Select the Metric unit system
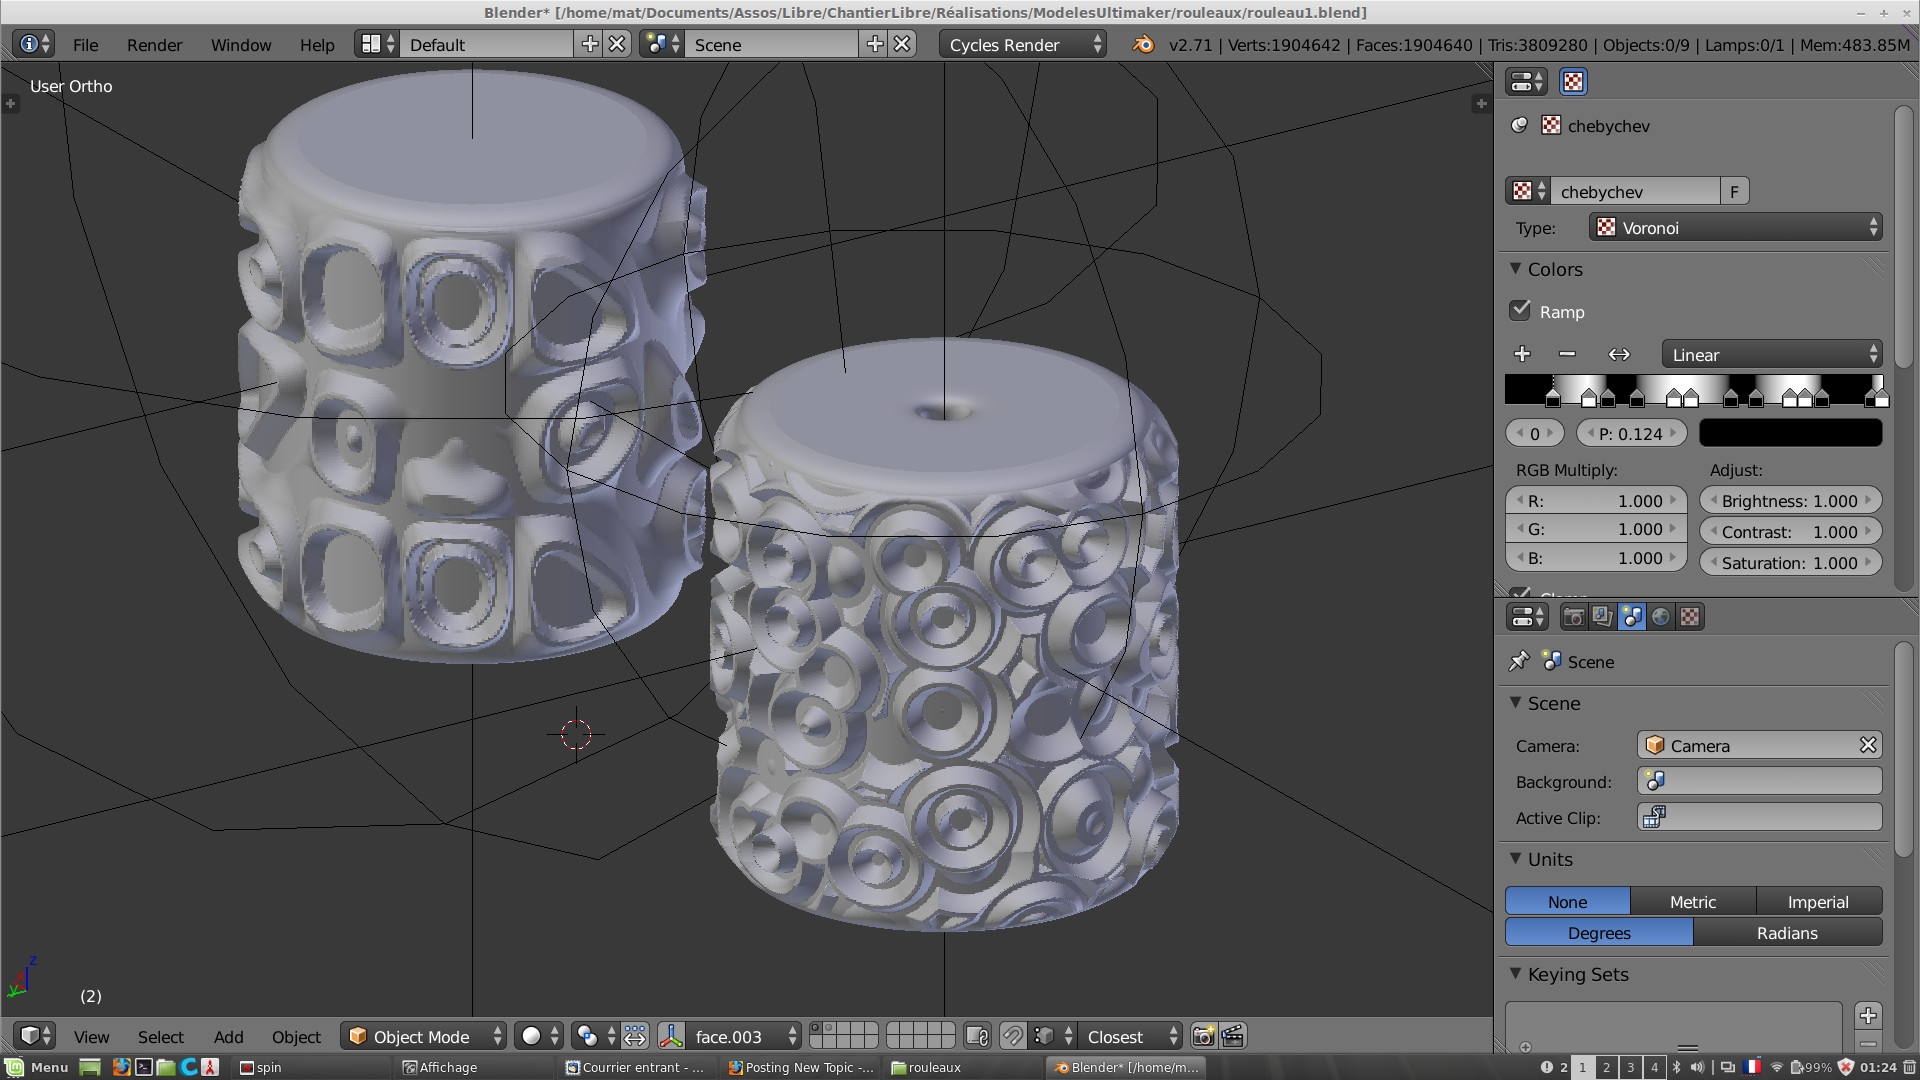This screenshot has height=1080, width=1920. point(1693,901)
